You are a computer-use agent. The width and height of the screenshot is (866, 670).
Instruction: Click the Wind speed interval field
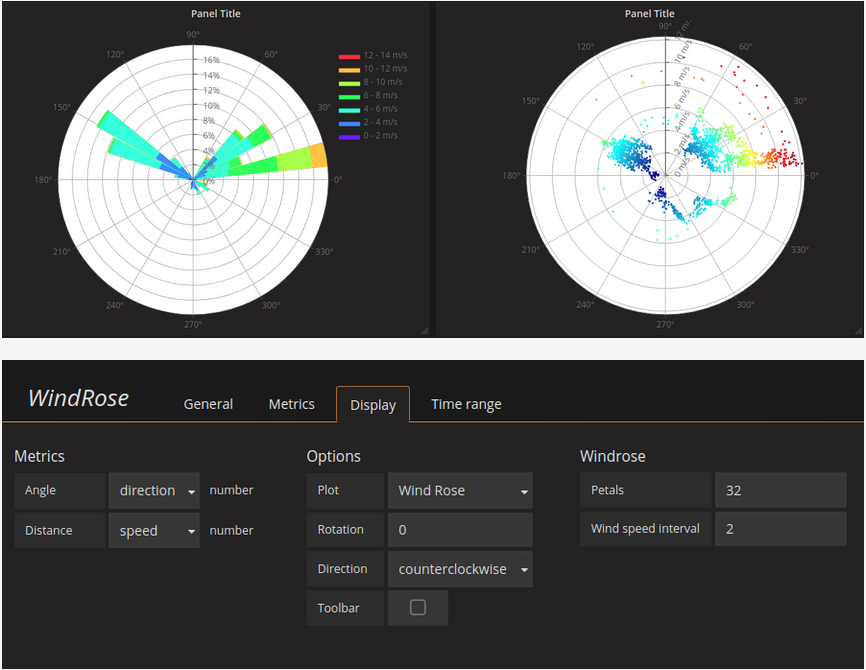tap(780, 529)
